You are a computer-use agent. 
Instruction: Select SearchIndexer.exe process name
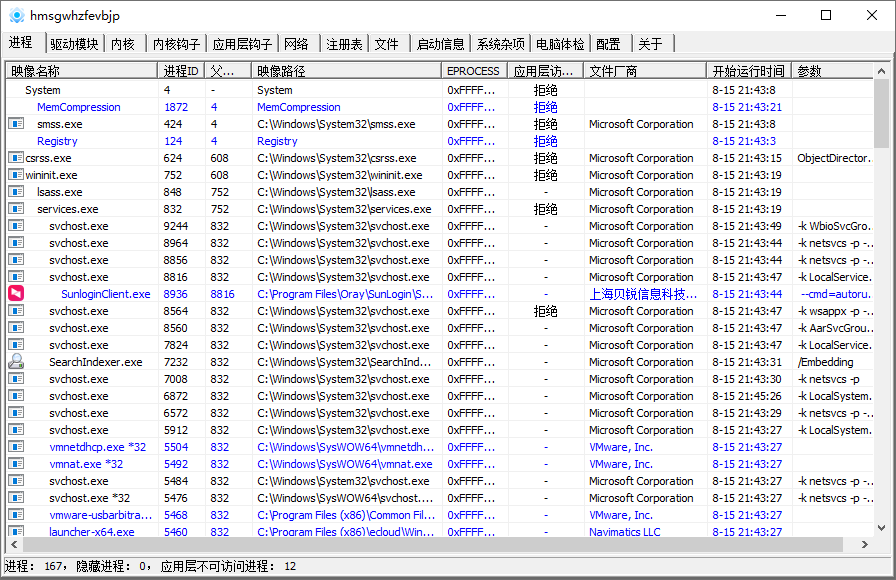coord(95,362)
